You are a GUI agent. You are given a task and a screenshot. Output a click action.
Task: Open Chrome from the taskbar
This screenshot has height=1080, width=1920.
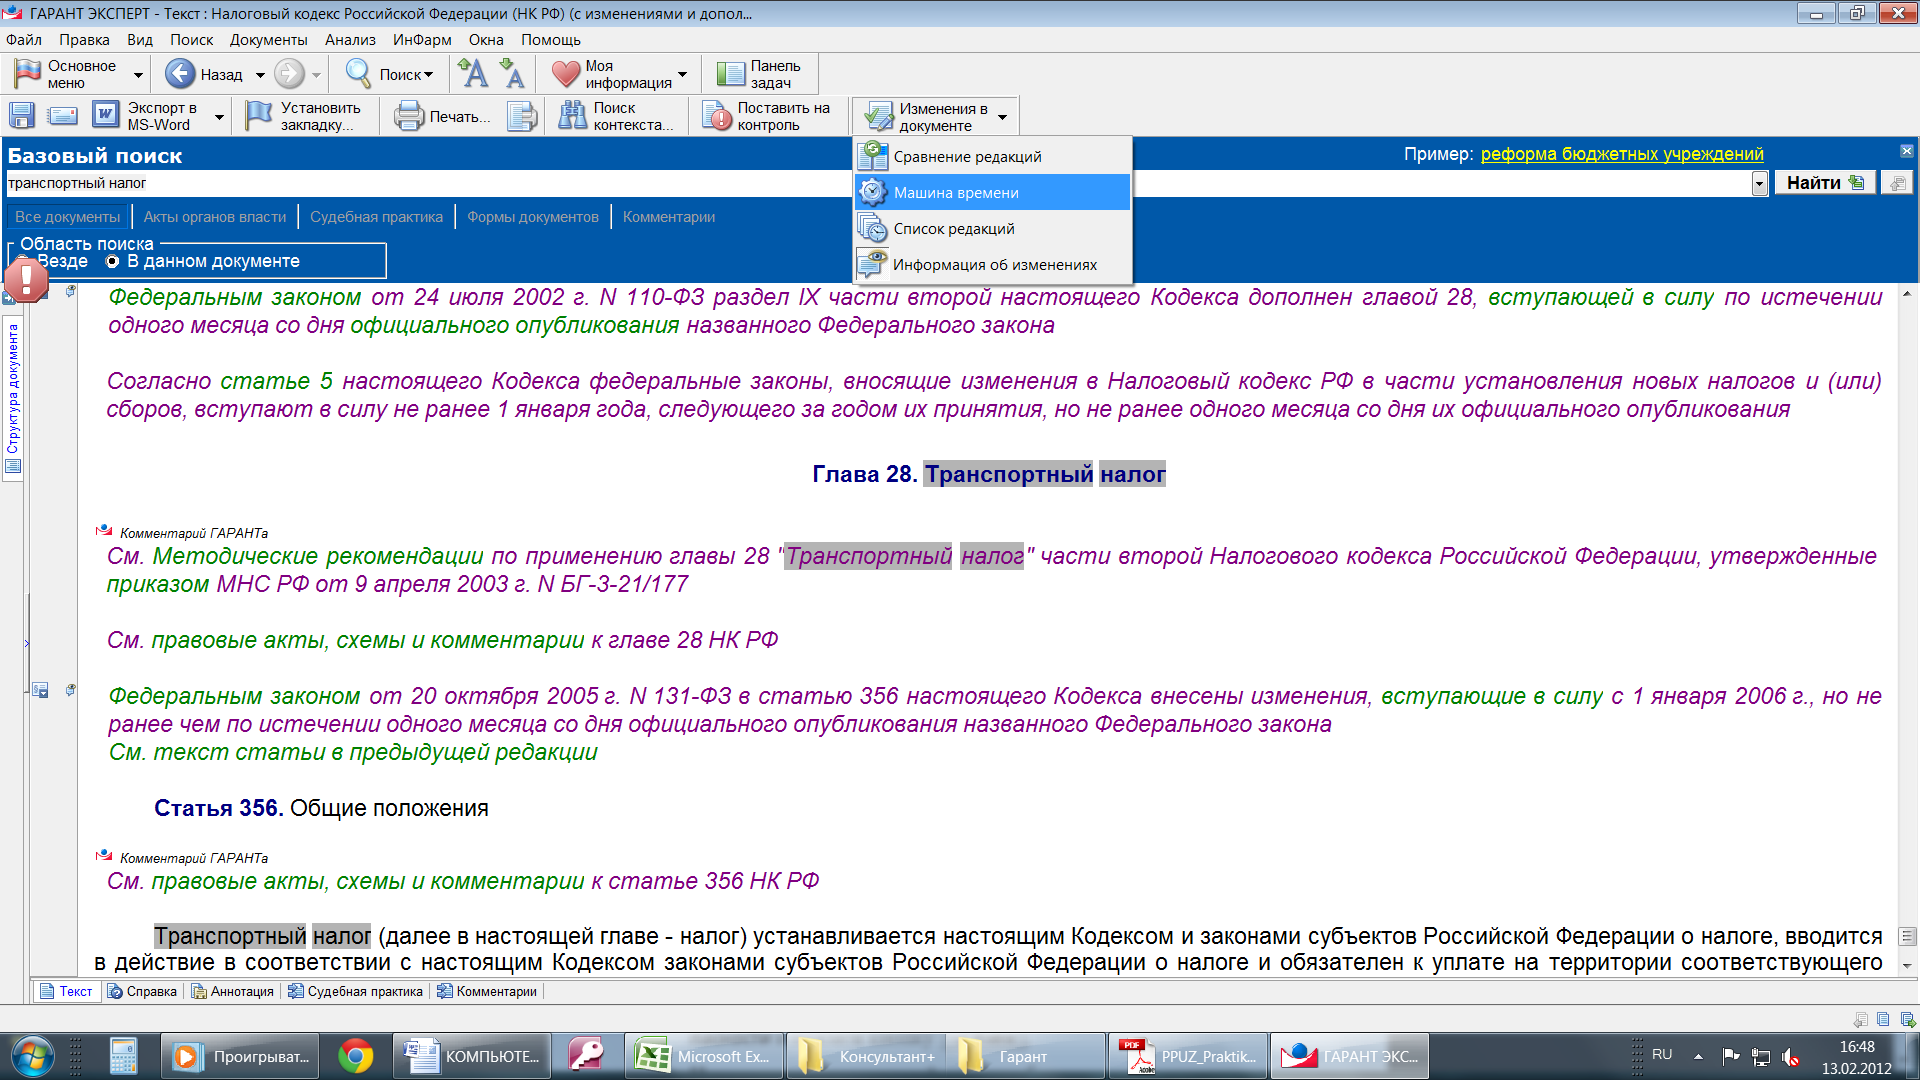coord(355,1056)
